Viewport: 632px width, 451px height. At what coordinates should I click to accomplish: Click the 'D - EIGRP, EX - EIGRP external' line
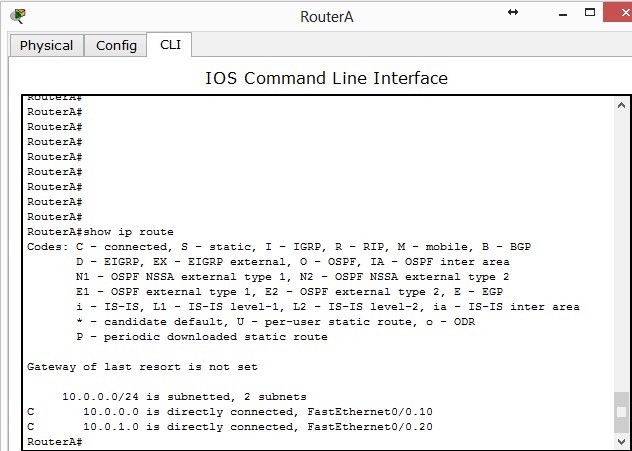(293, 262)
